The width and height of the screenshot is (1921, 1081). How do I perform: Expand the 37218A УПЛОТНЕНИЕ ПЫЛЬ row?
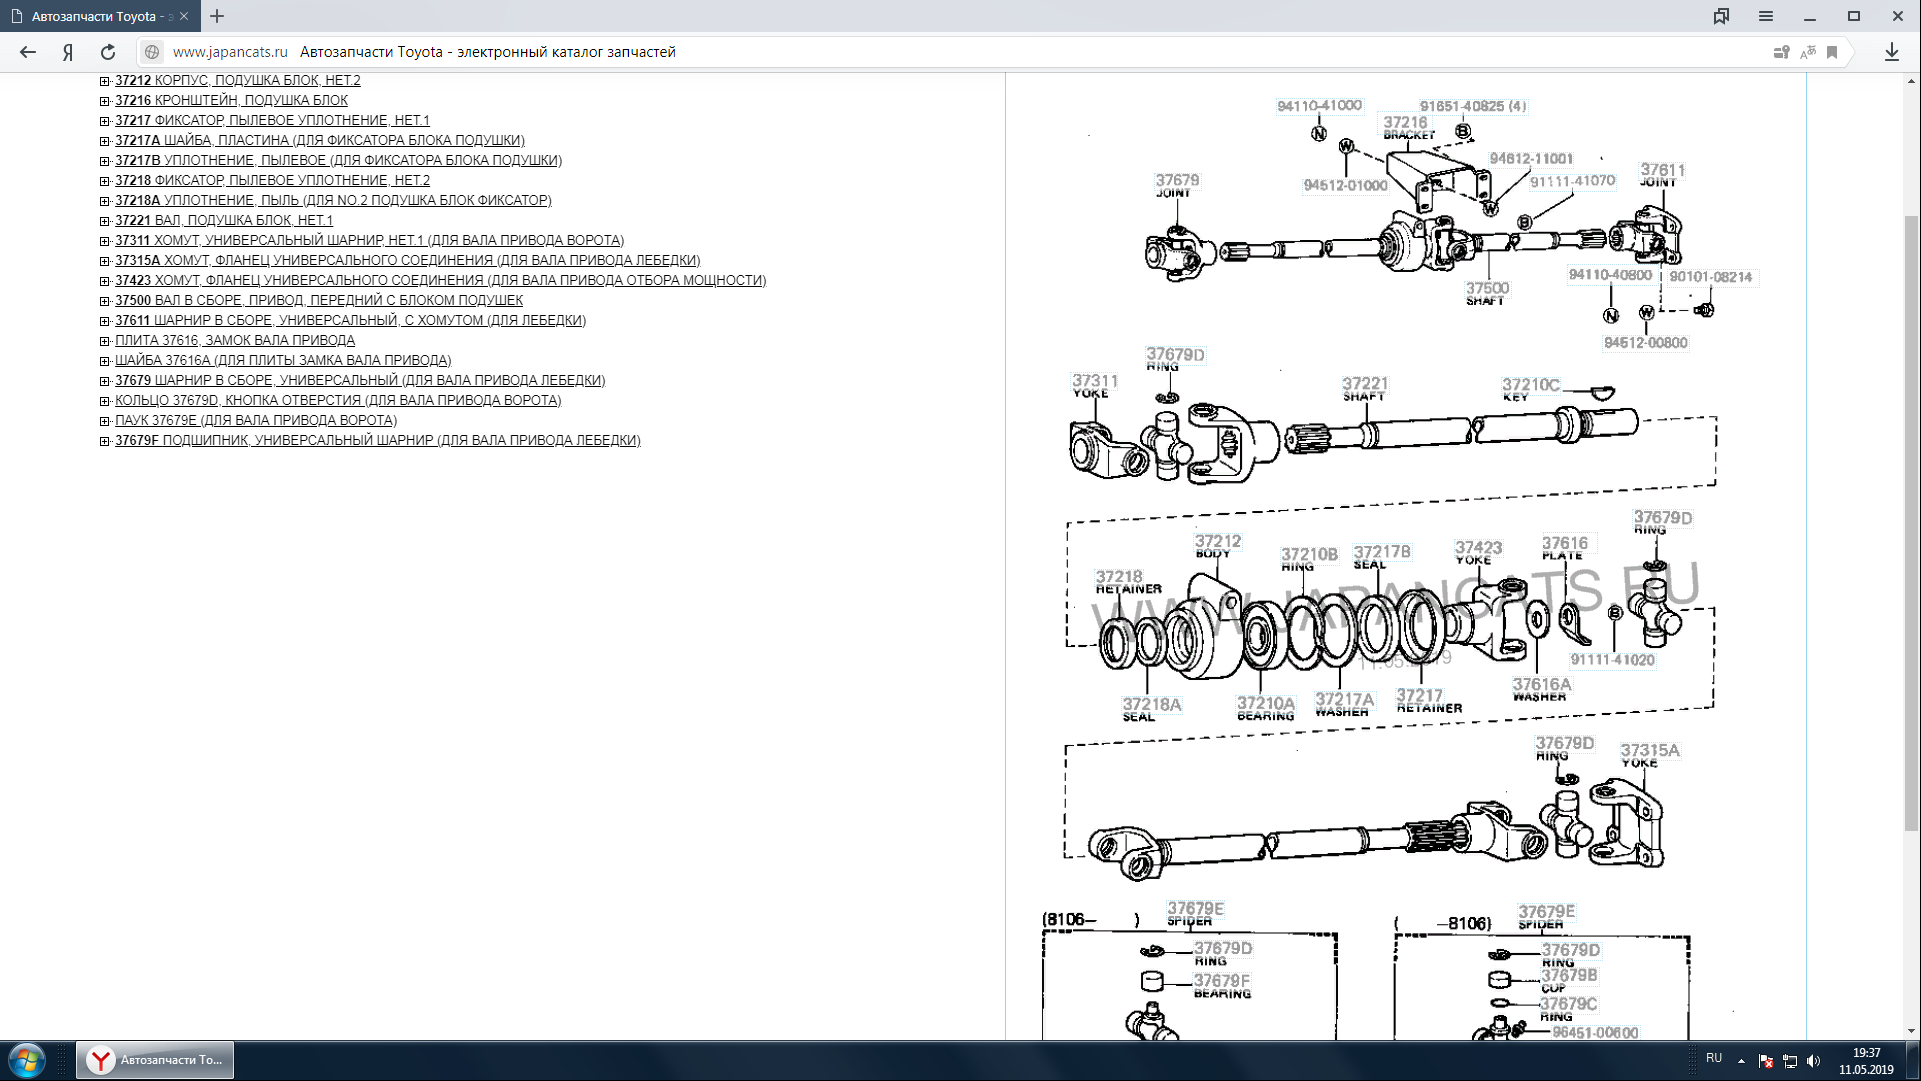pos(105,201)
